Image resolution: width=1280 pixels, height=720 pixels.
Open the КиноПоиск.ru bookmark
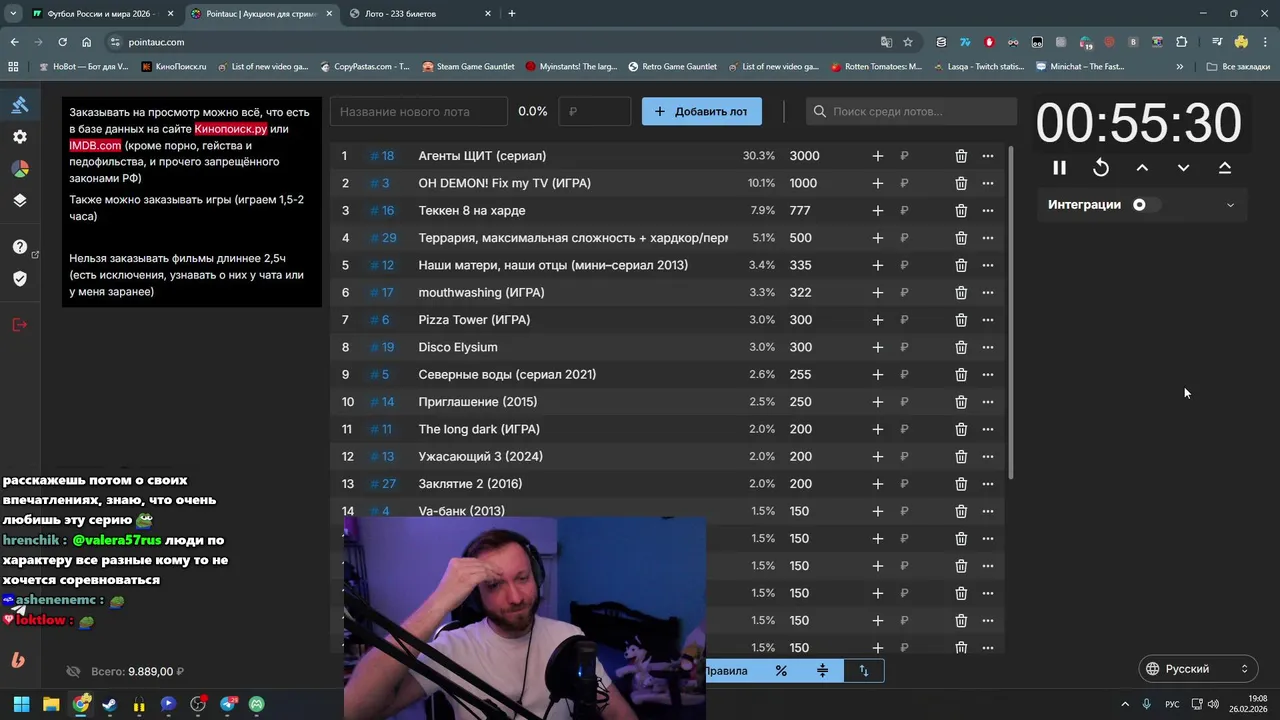click(x=174, y=67)
